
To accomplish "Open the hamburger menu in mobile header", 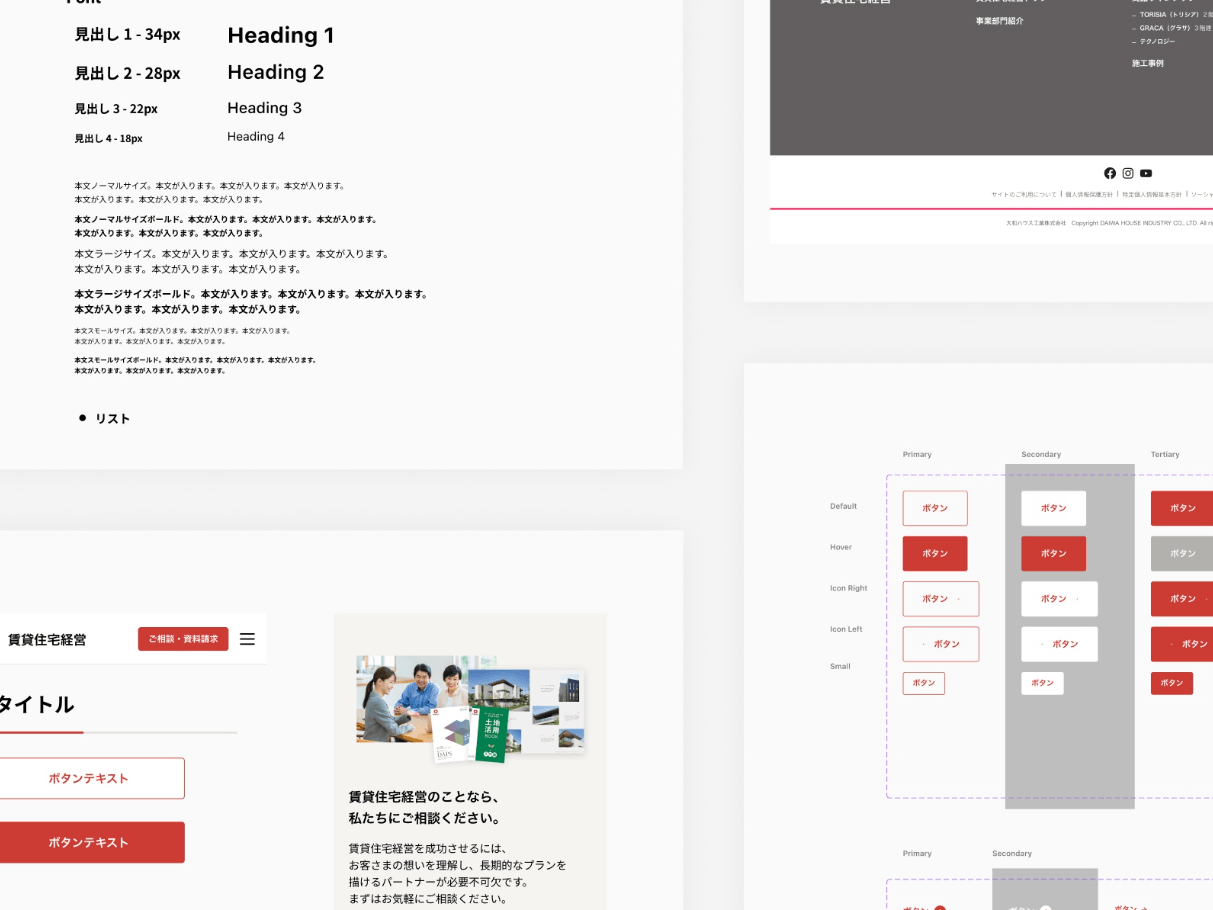I will pyautogui.click(x=247, y=639).
